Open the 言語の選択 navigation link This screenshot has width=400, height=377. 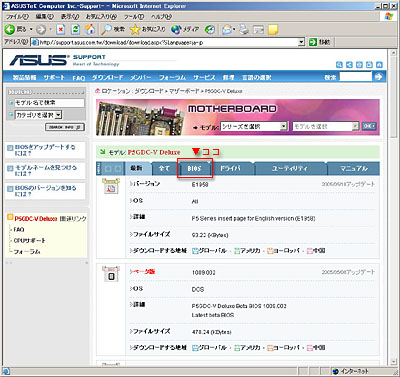(256, 78)
